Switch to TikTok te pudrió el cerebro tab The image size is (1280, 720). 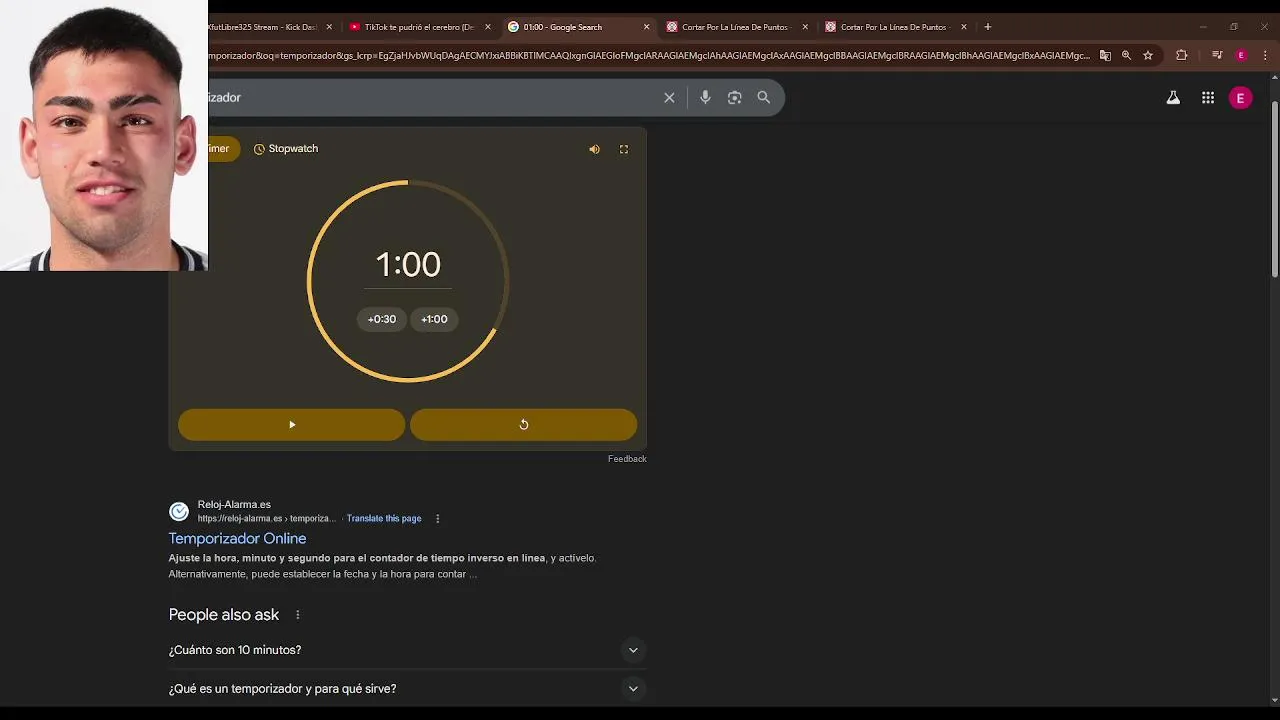[419, 27]
